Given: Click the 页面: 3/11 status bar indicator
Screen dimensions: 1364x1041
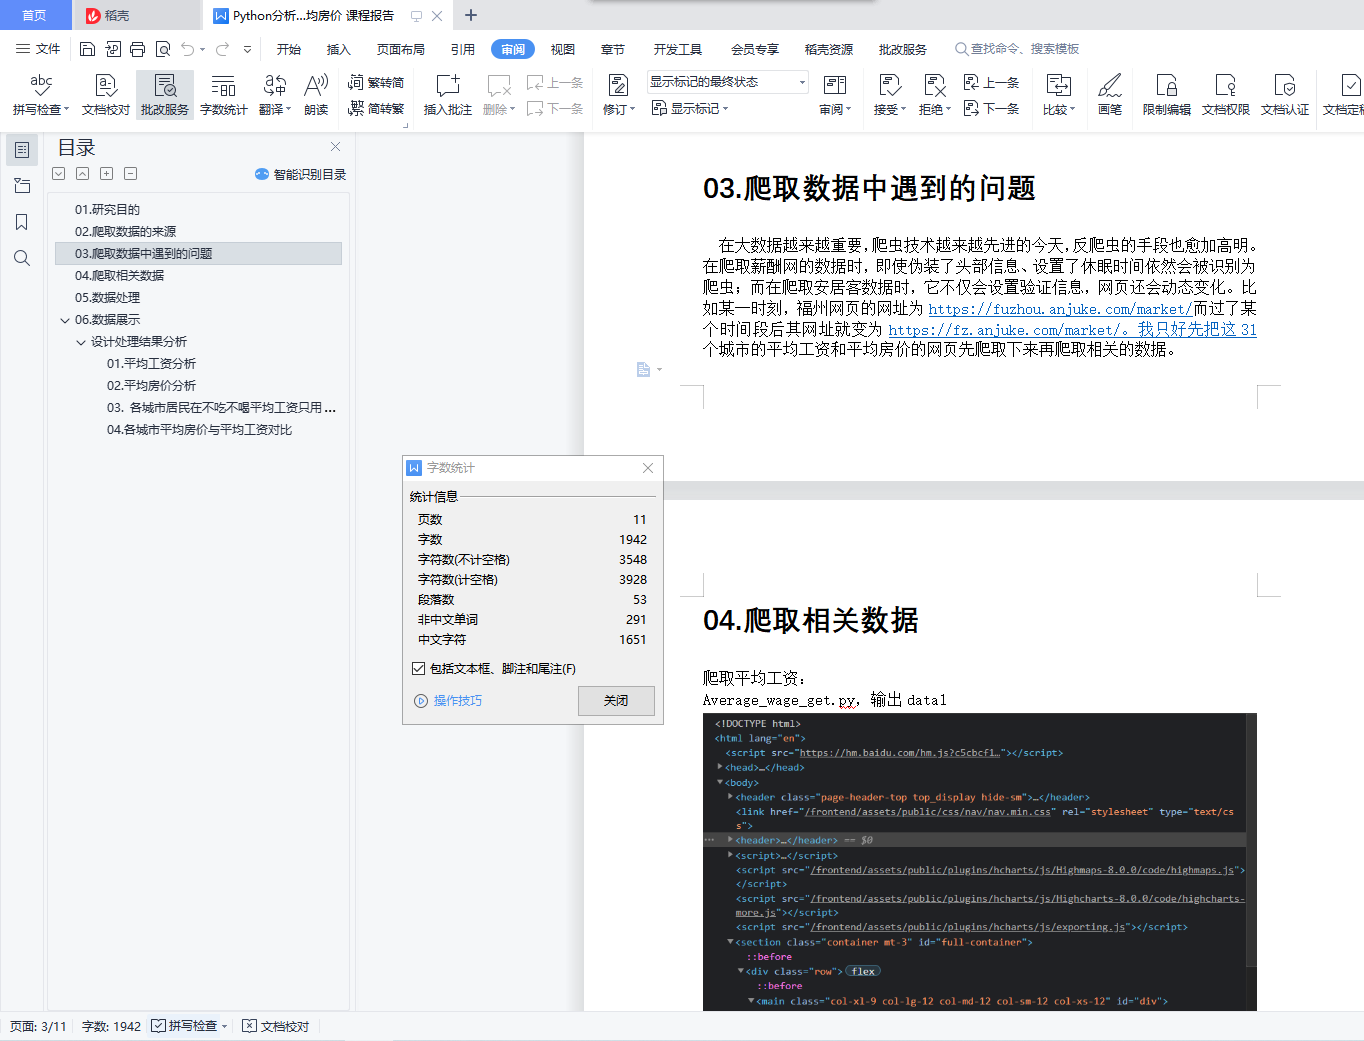Looking at the screenshot, I should click(38, 1026).
